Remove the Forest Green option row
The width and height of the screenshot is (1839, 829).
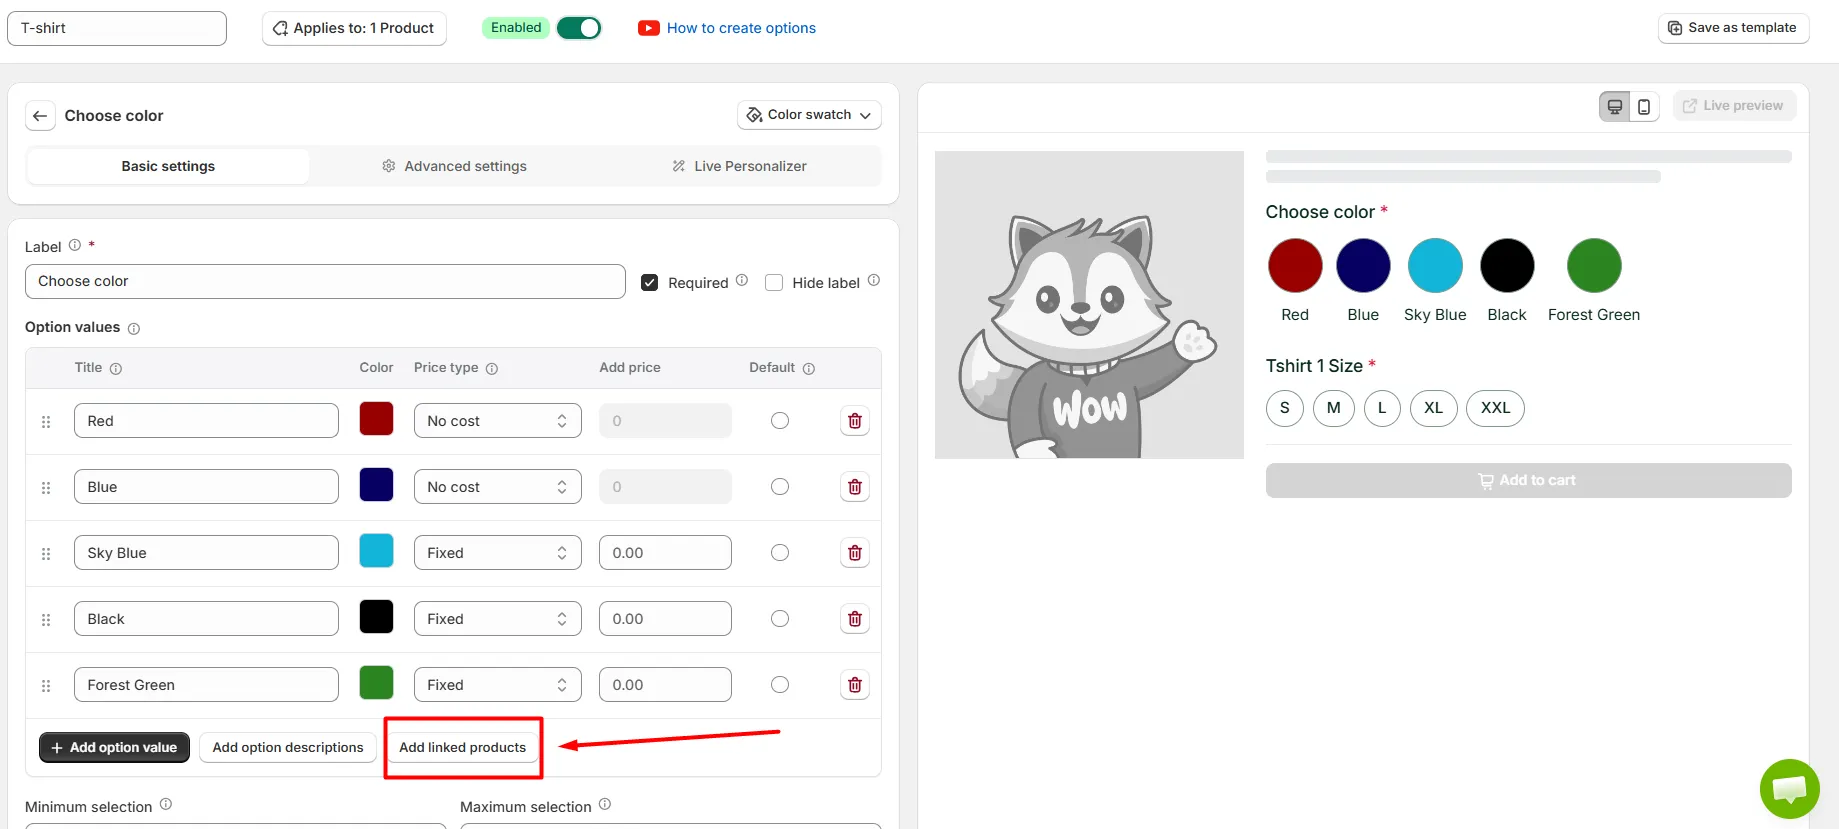855,685
